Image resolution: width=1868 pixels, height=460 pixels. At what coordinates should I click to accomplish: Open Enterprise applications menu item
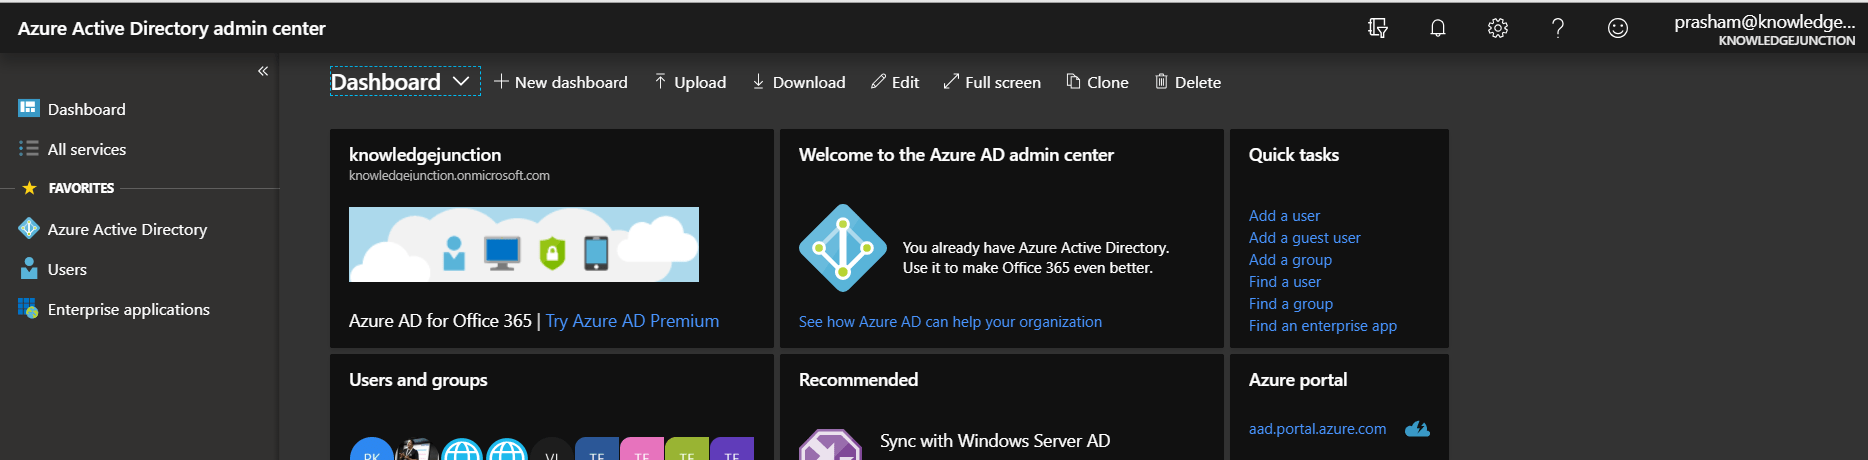(x=129, y=309)
